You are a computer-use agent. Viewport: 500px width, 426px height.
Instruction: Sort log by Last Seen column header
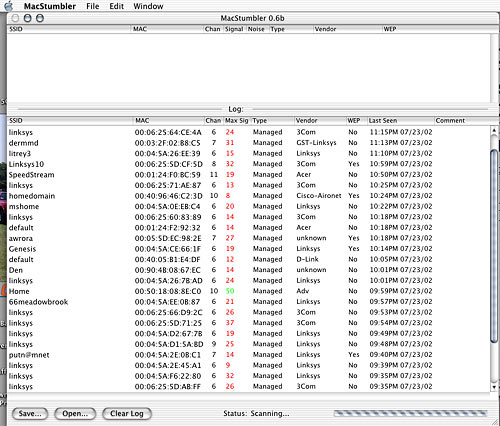pyautogui.click(x=400, y=121)
